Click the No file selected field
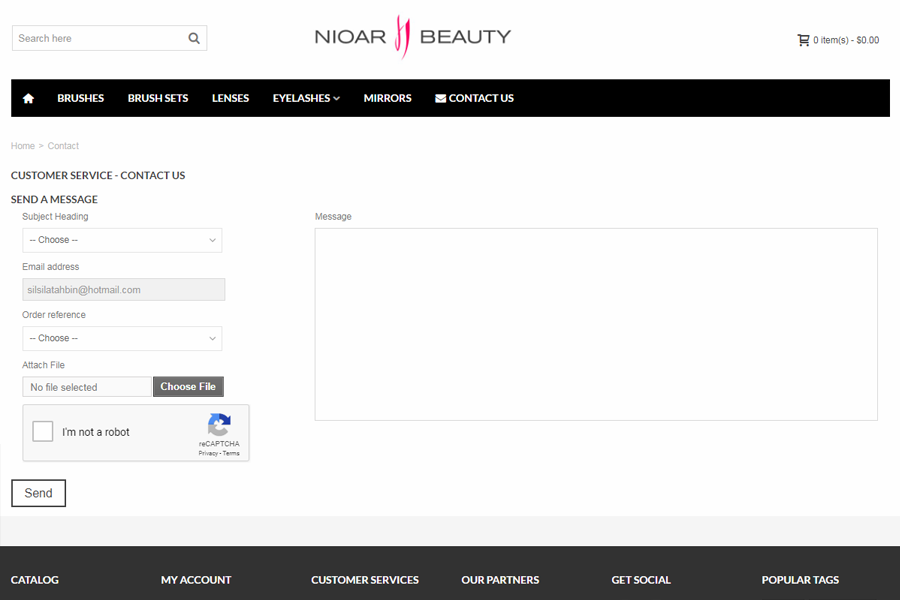 click(x=87, y=387)
